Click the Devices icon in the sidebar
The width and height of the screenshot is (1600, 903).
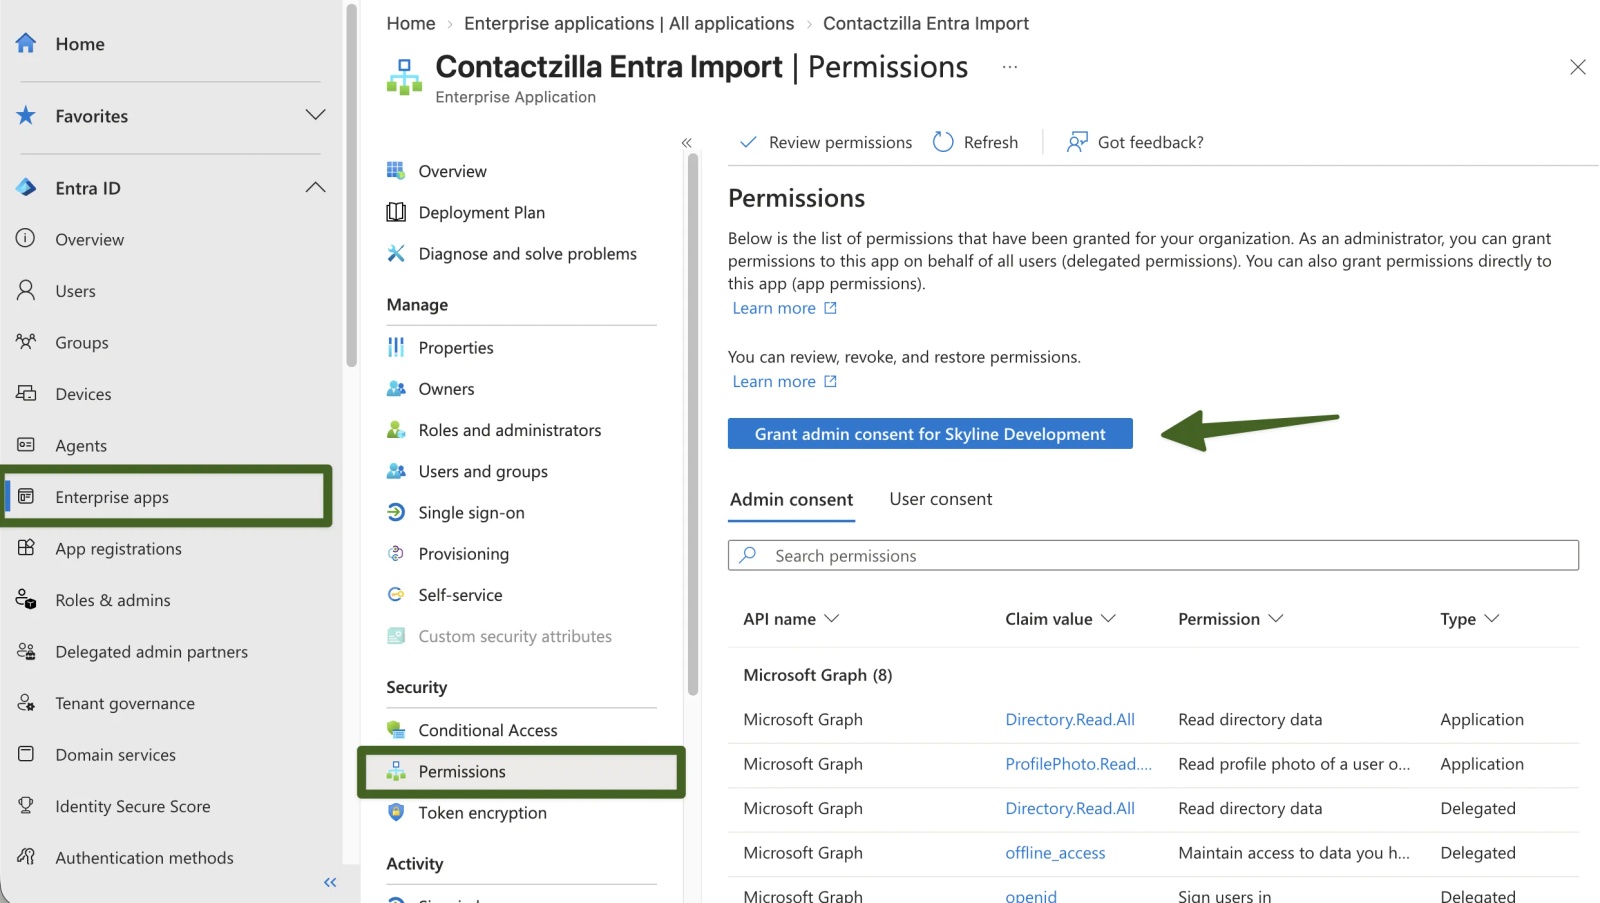click(x=26, y=393)
